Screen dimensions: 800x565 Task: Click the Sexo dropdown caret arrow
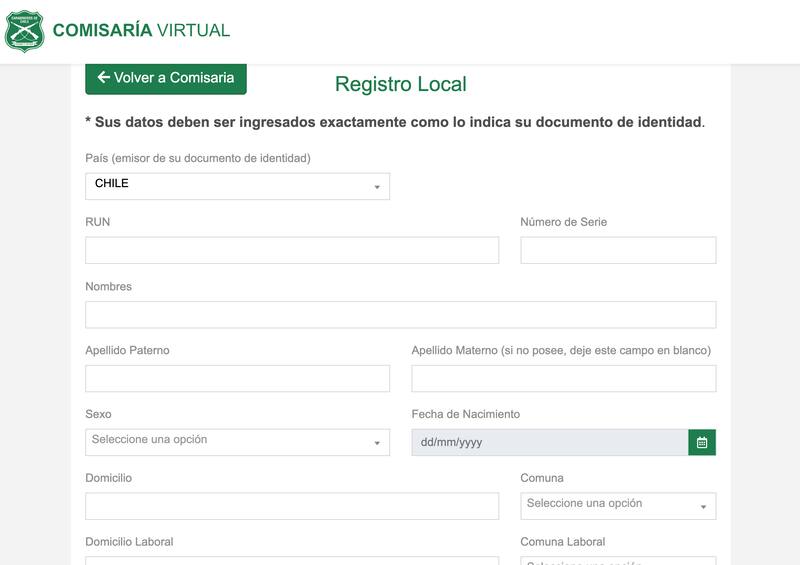coord(377,443)
